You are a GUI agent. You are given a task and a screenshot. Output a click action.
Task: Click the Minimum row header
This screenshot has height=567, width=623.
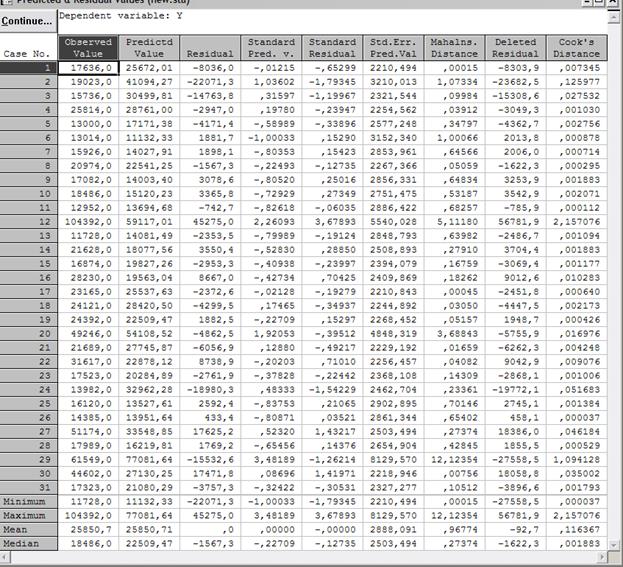tap(29, 500)
